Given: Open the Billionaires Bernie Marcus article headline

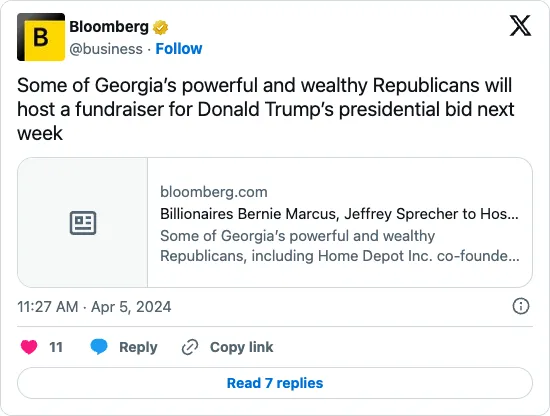Looking at the screenshot, I should pyautogui.click(x=339, y=214).
